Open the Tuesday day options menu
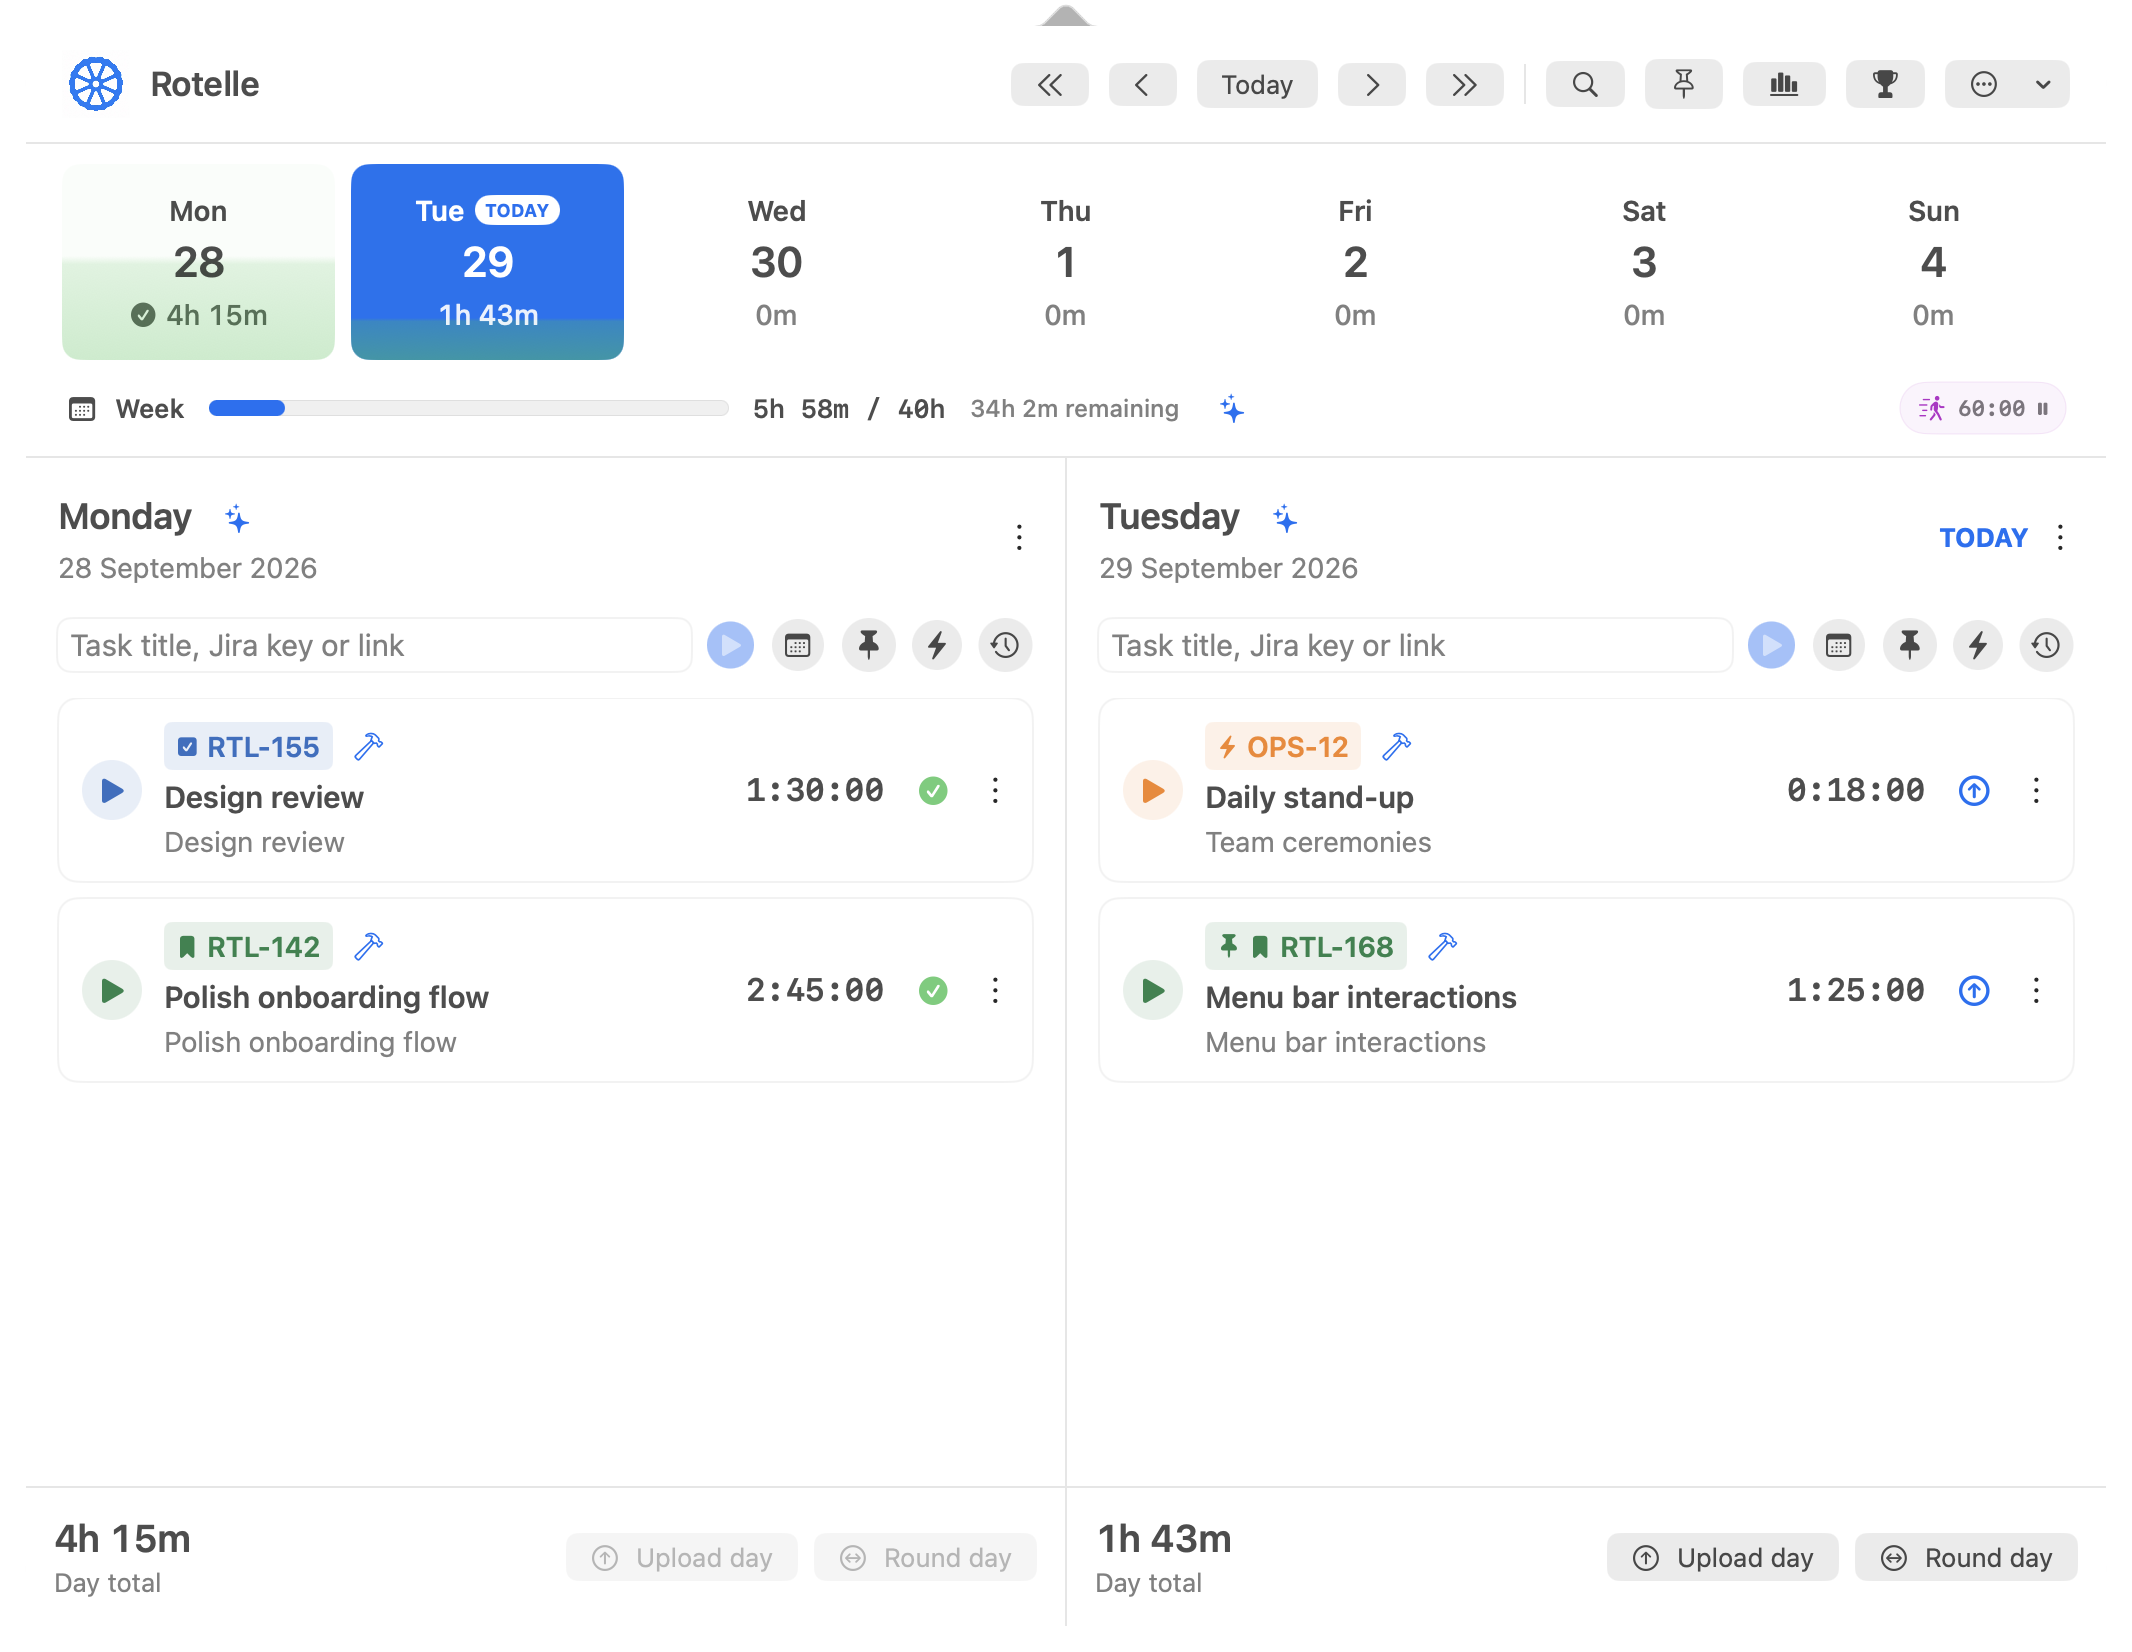This screenshot has height=1652, width=2132. [x=2060, y=538]
